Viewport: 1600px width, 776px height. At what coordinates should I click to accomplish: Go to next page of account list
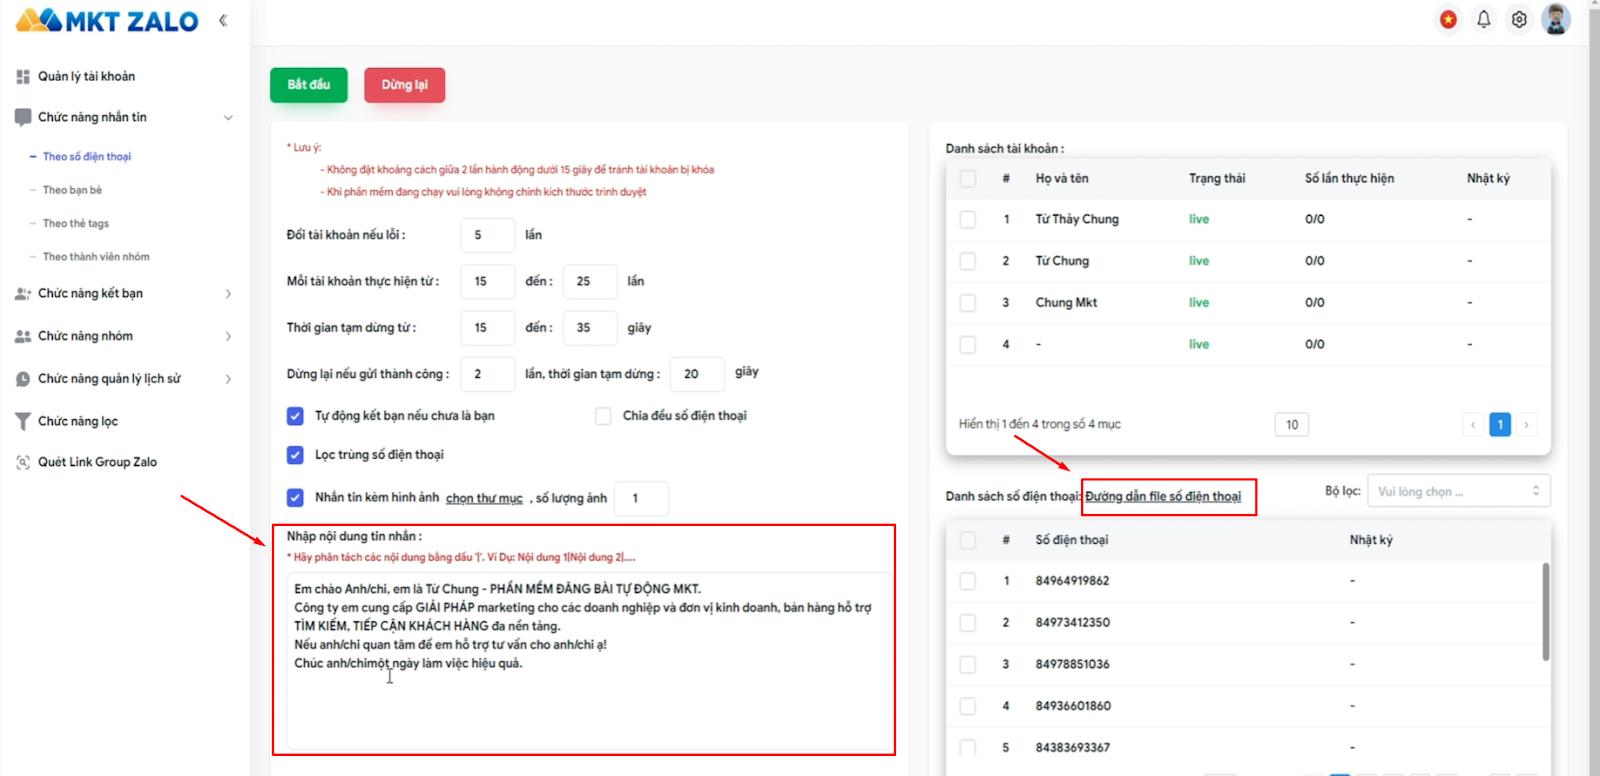click(1526, 425)
